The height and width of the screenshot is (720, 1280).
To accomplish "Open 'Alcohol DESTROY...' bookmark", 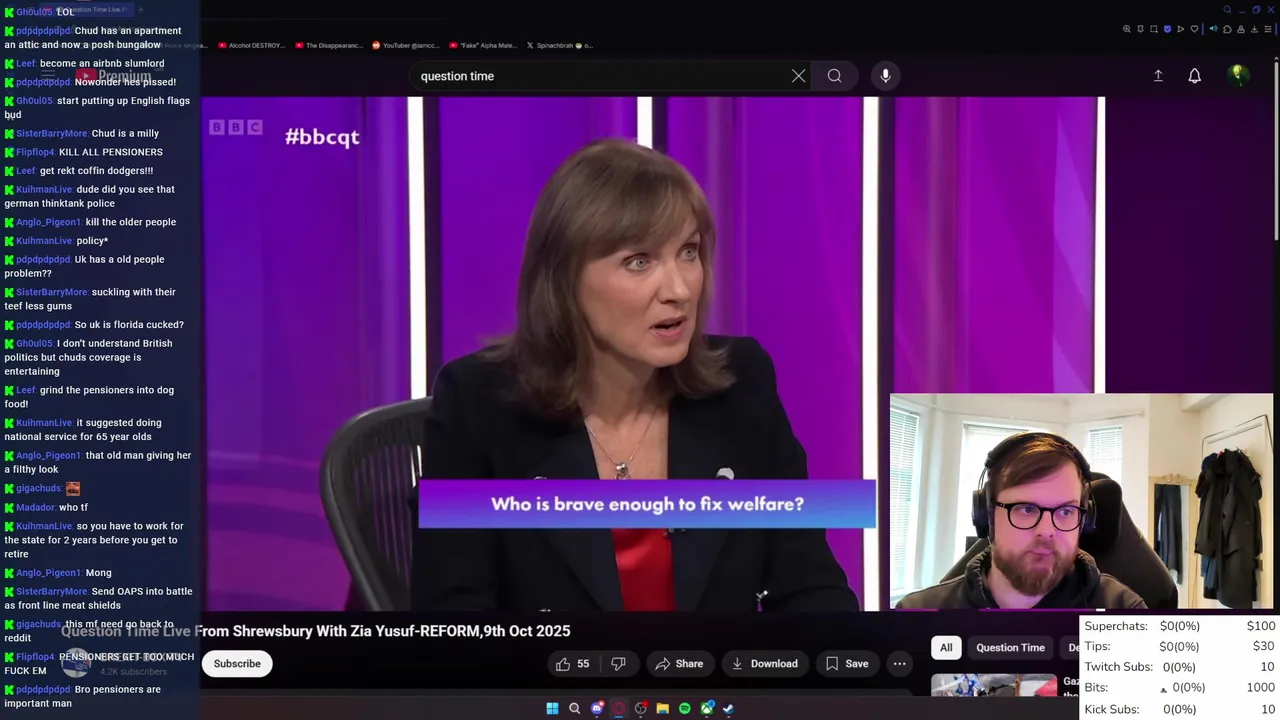I will pyautogui.click(x=251, y=45).
